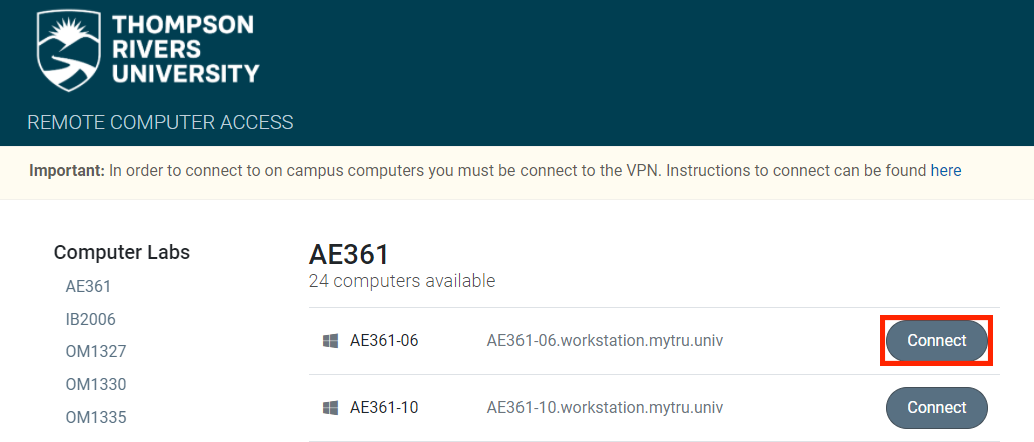Click the '24 computers available' text
Viewport: 1034px width, 442px height.
tap(402, 281)
